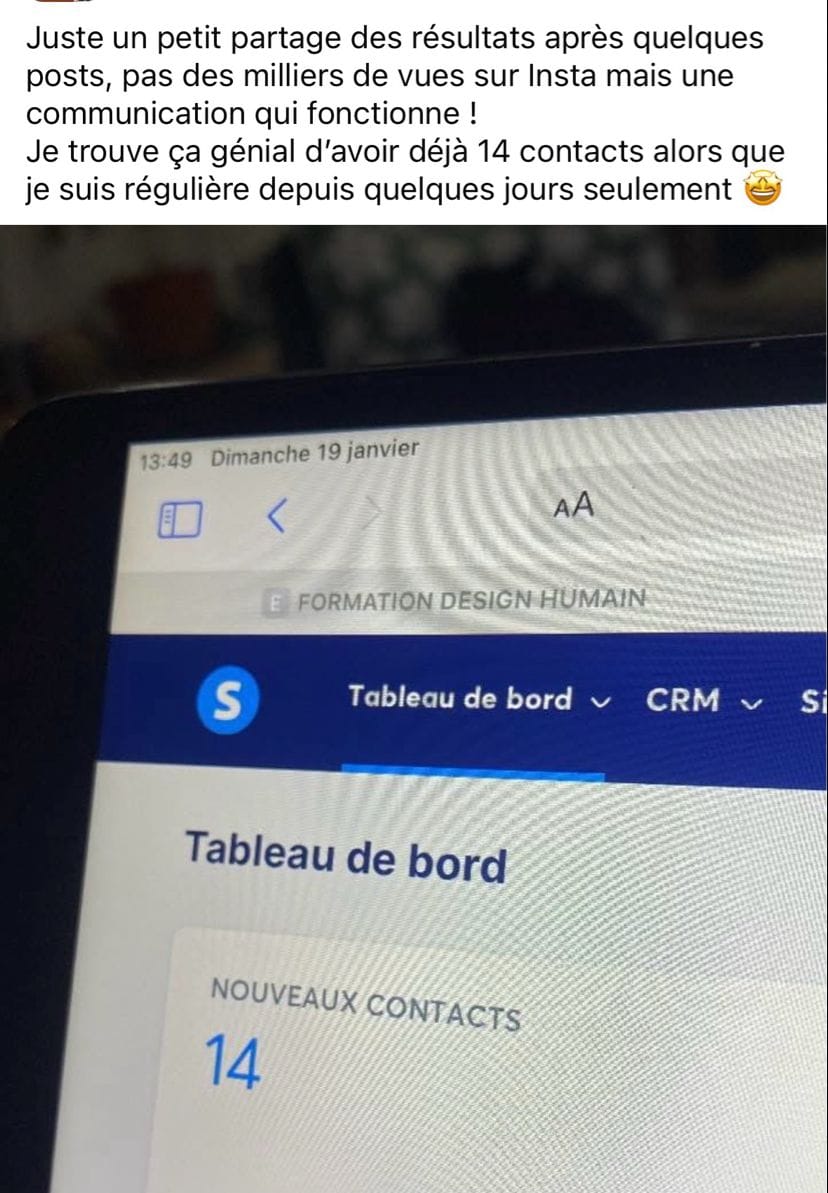Open the CRM menu

point(682,701)
